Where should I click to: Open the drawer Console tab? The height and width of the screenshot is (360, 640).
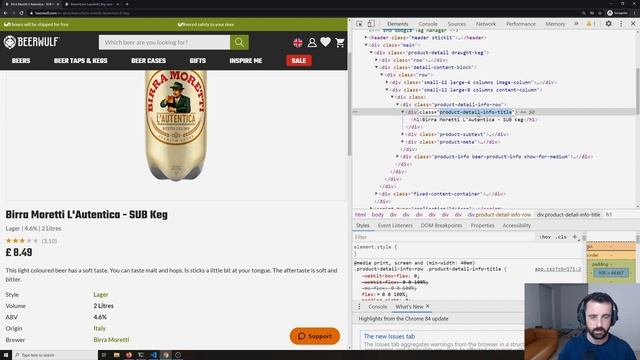coord(378,307)
